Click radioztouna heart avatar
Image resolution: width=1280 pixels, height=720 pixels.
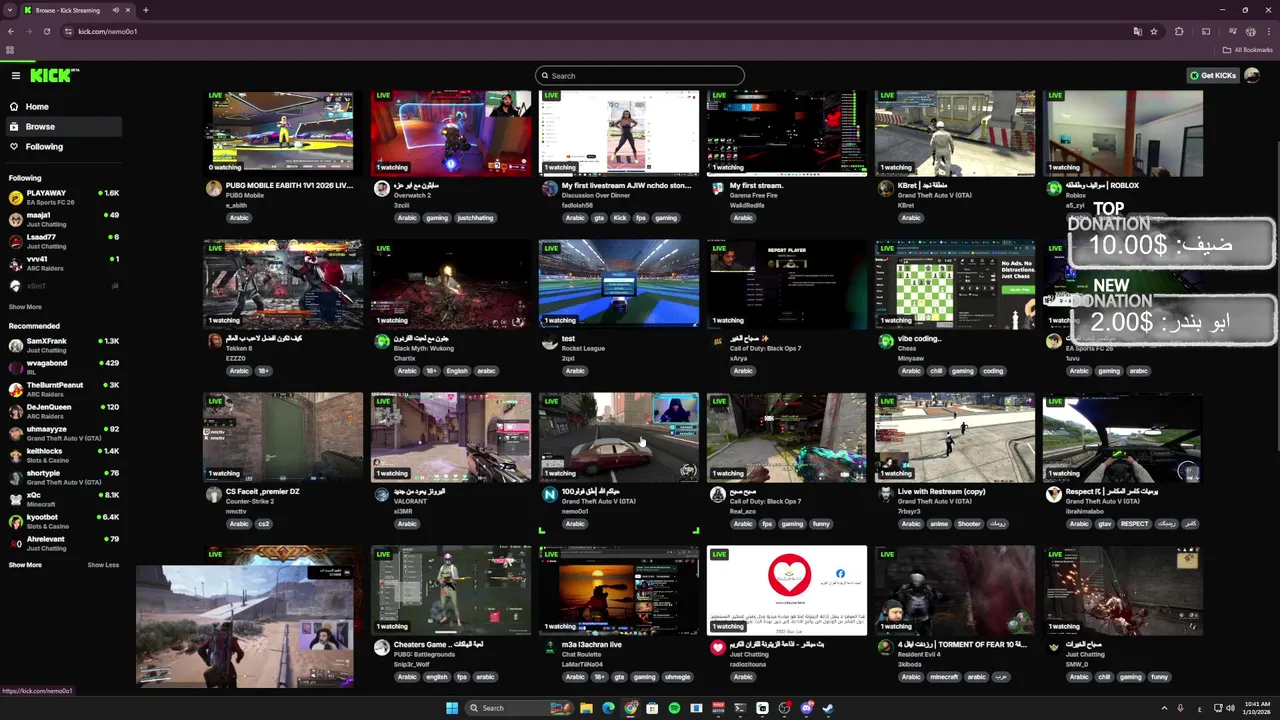coord(717,647)
